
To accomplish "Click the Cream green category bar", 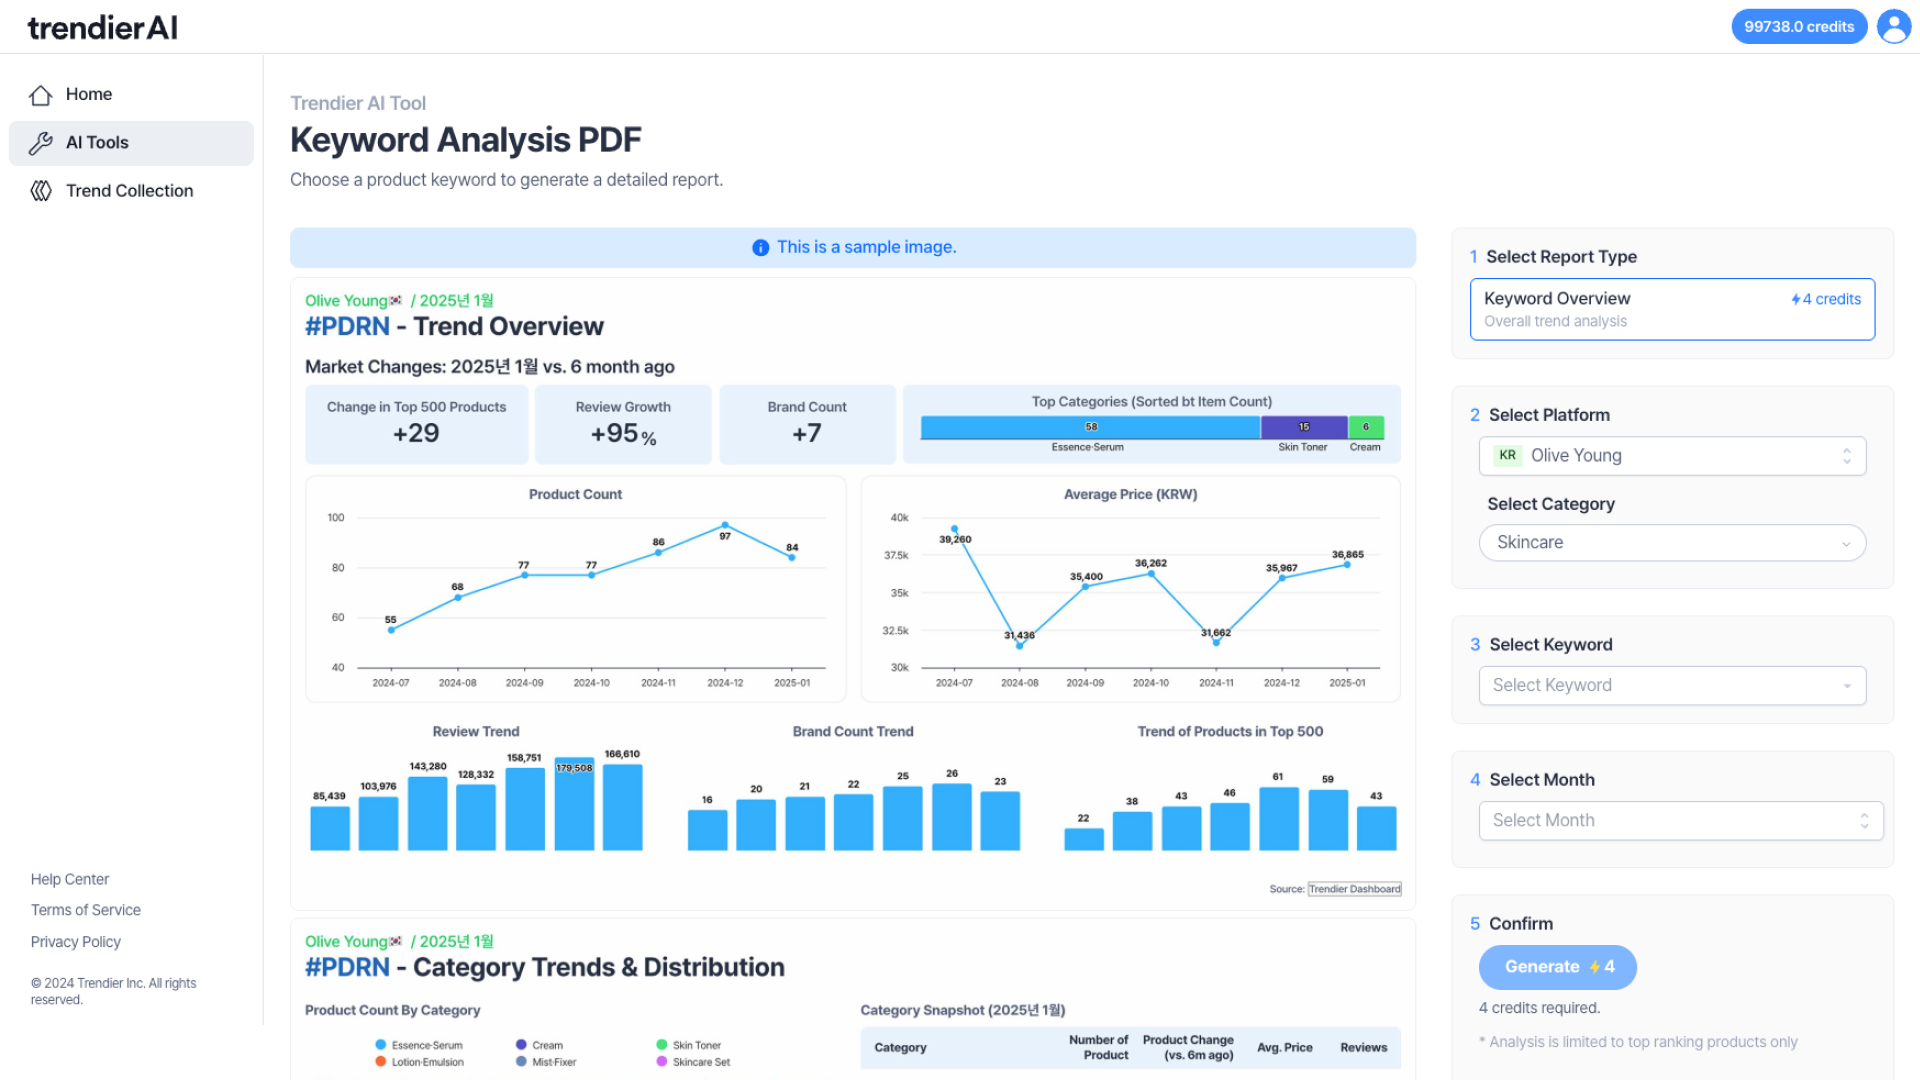I will (x=1366, y=427).
